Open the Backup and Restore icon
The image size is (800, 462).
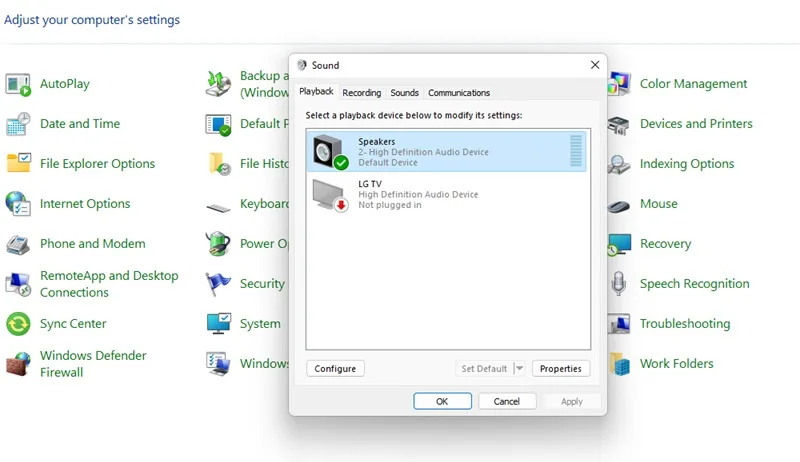click(x=218, y=84)
